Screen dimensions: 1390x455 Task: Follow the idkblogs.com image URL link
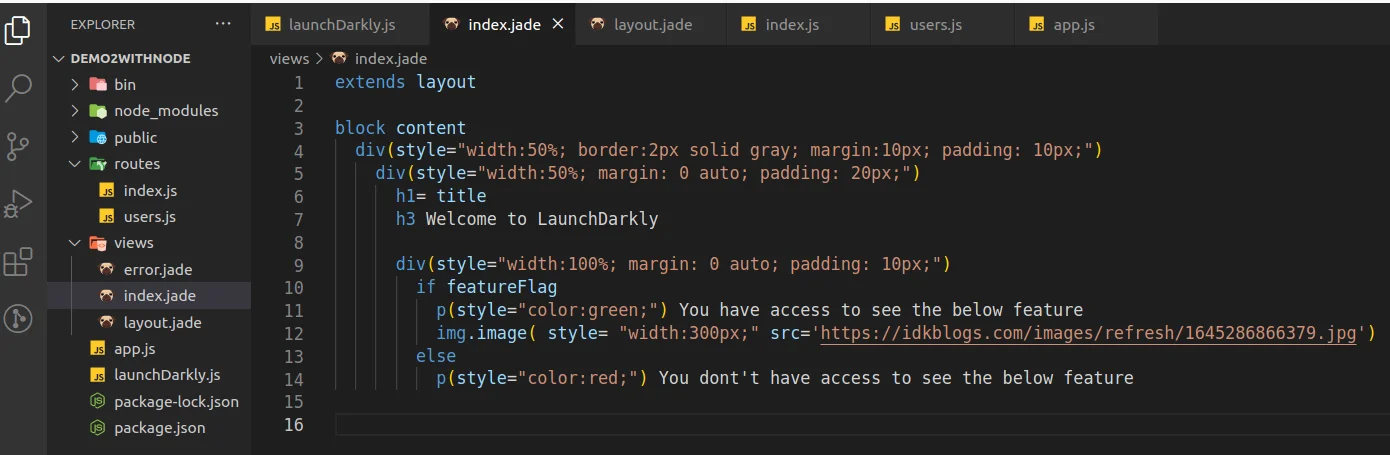point(1089,334)
